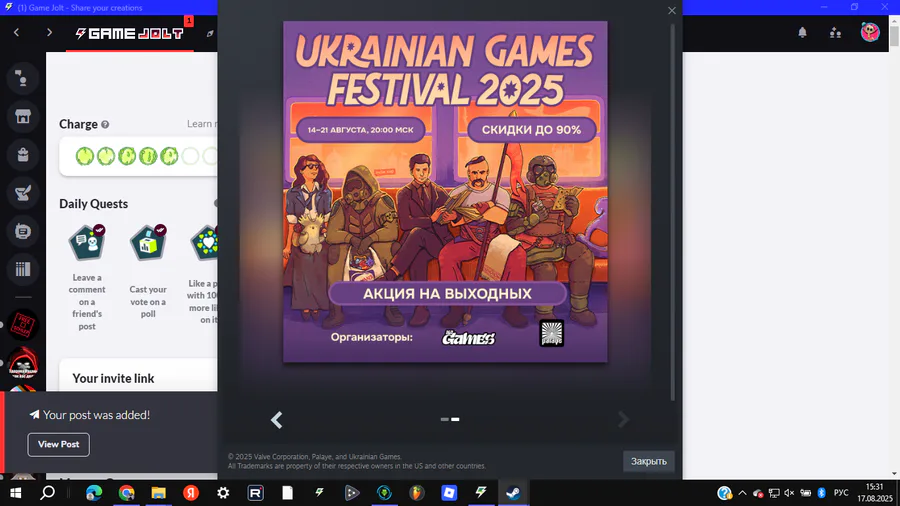900x506 pixels.
Task: Open Settings gear in taskbar
Action: point(223,493)
